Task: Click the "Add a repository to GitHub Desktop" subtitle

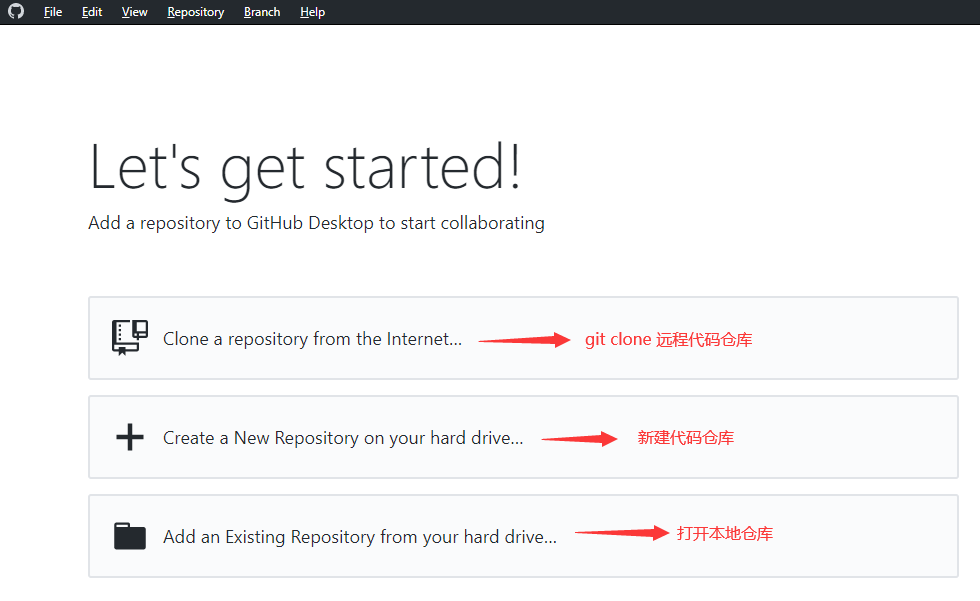Action: click(x=316, y=223)
